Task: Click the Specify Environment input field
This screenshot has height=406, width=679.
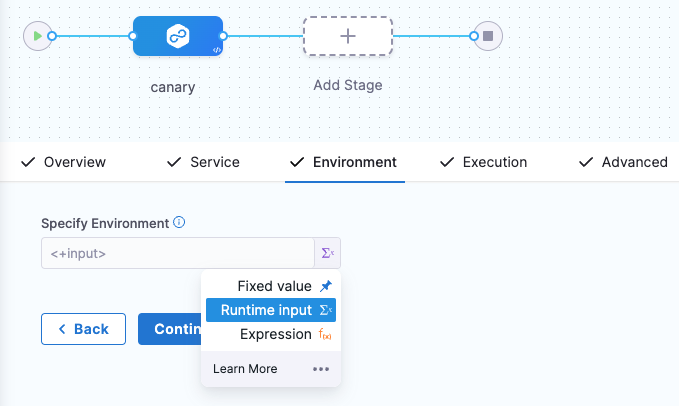Action: tap(177, 254)
